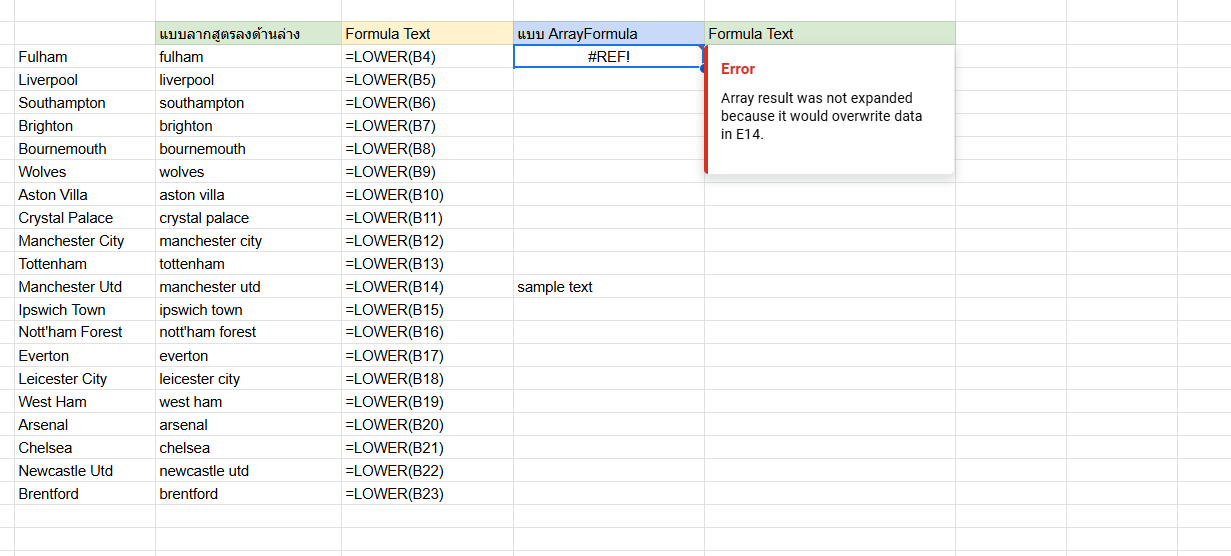
Task: Click the 'newcastle utd' lowercase cell
Action: (248, 471)
